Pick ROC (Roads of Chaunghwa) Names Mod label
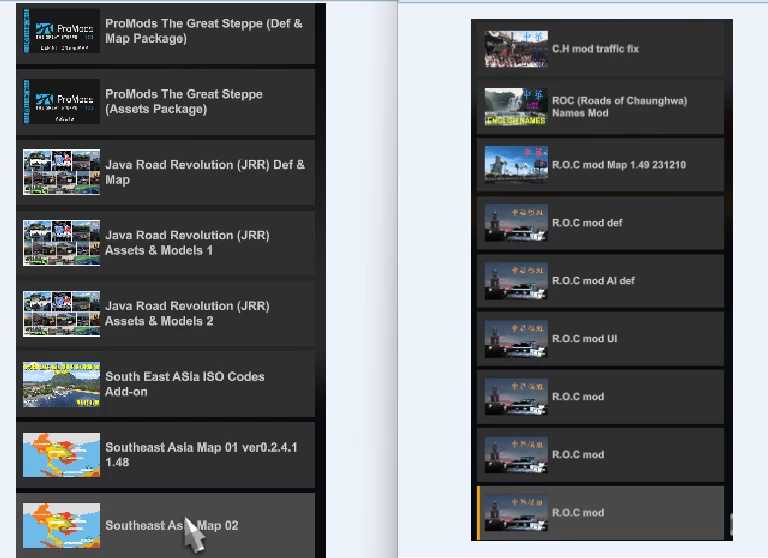The image size is (768, 558). [619, 107]
